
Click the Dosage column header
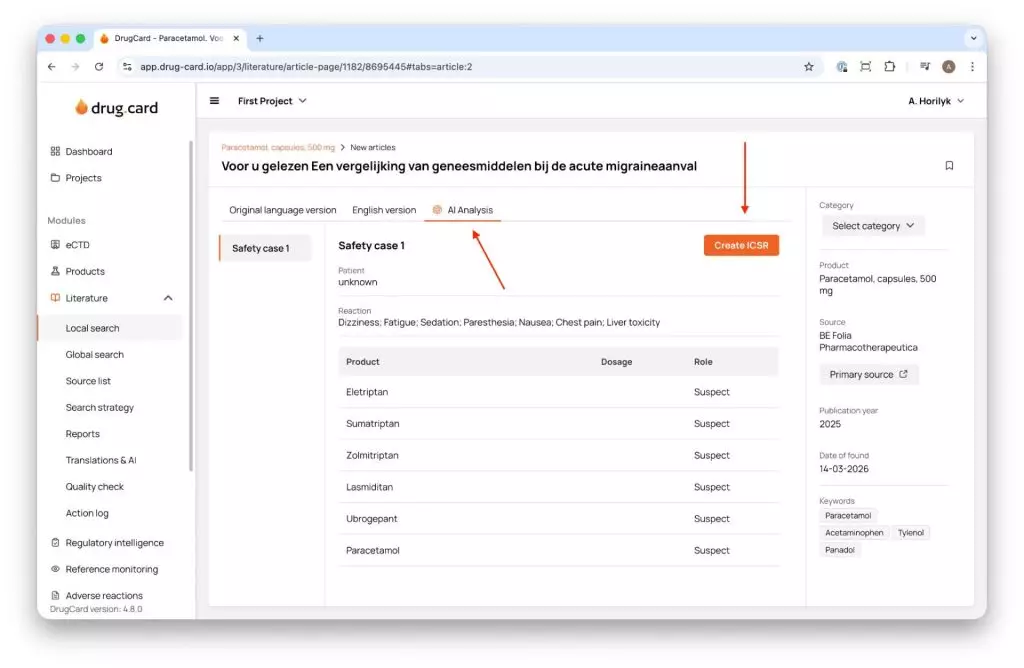616,362
